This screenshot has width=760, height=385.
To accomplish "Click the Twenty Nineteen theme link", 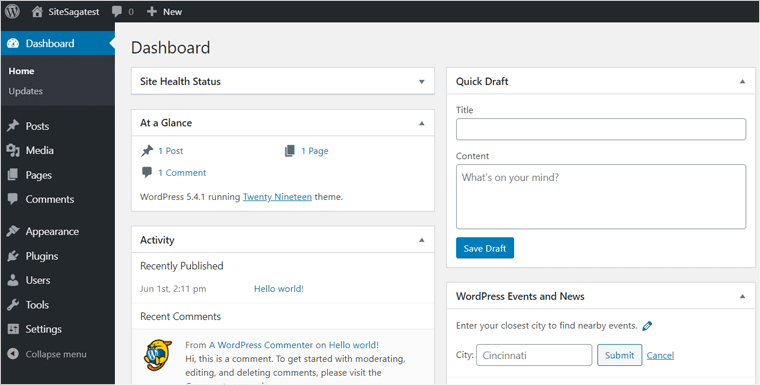I will [x=277, y=197].
